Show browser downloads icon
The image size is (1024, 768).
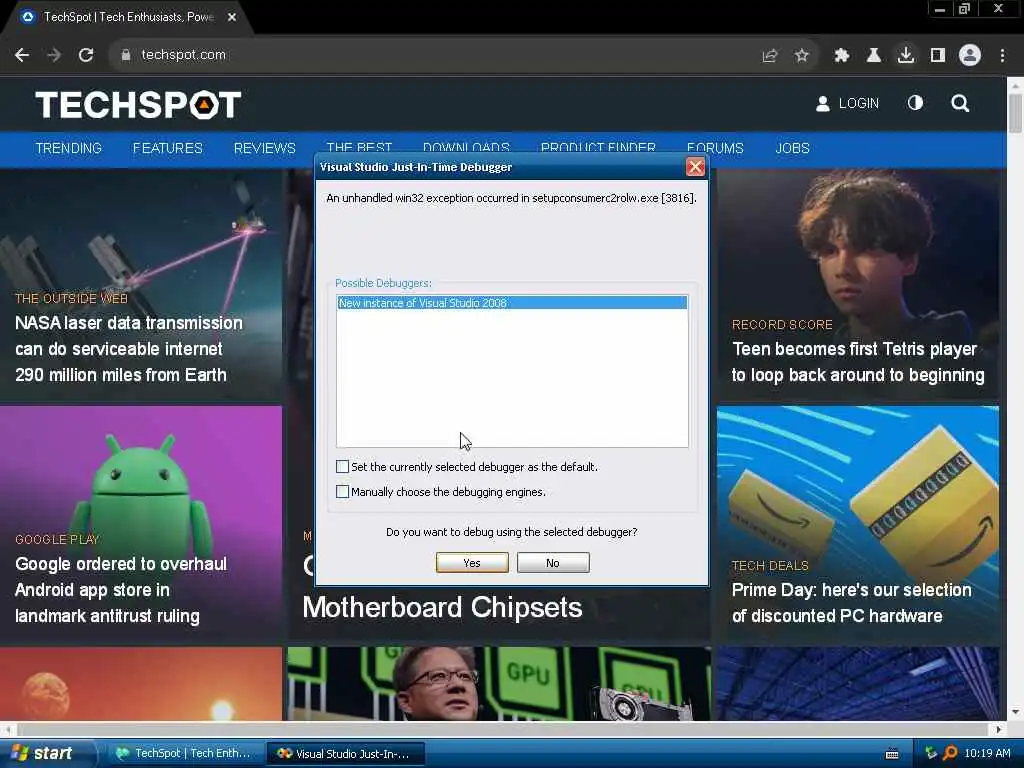click(906, 56)
